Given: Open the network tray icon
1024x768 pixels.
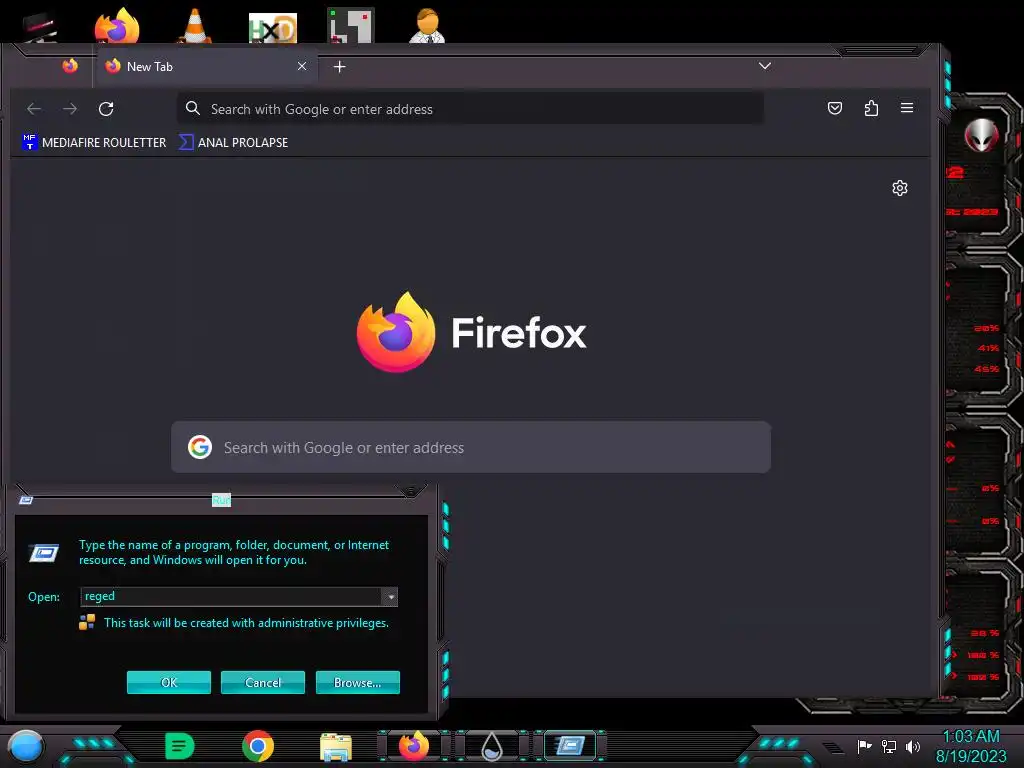Looking at the screenshot, I should pos(889,746).
